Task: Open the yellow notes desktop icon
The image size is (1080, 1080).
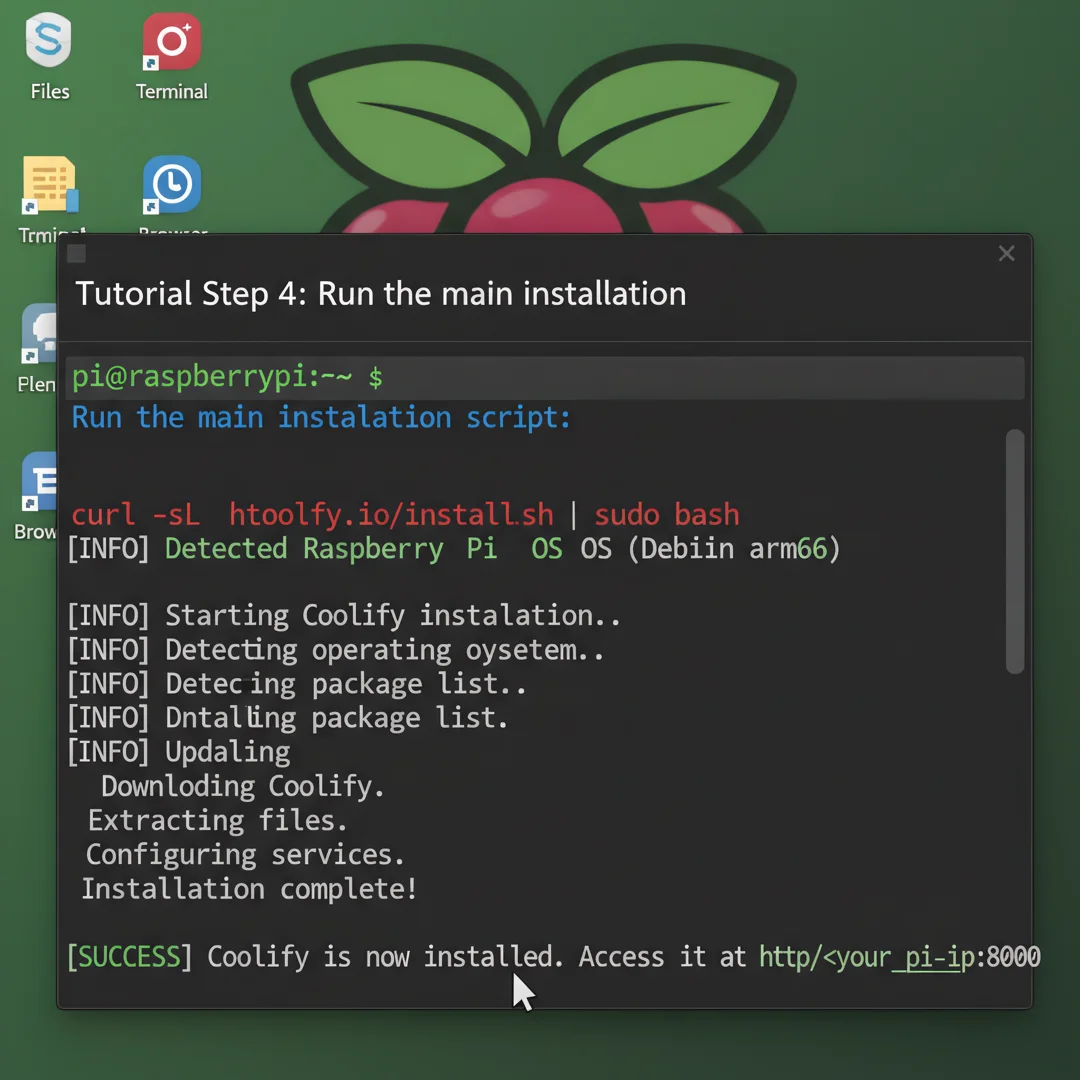Action: pyautogui.click(x=50, y=185)
